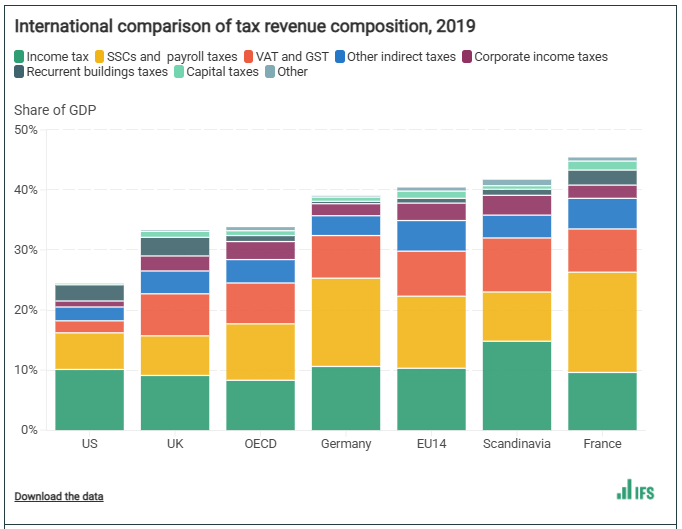Image resolution: width=682 pixels, height=529 pixels.
Task: Click the green Income tax legend swatch
Action: click(20, 57)
